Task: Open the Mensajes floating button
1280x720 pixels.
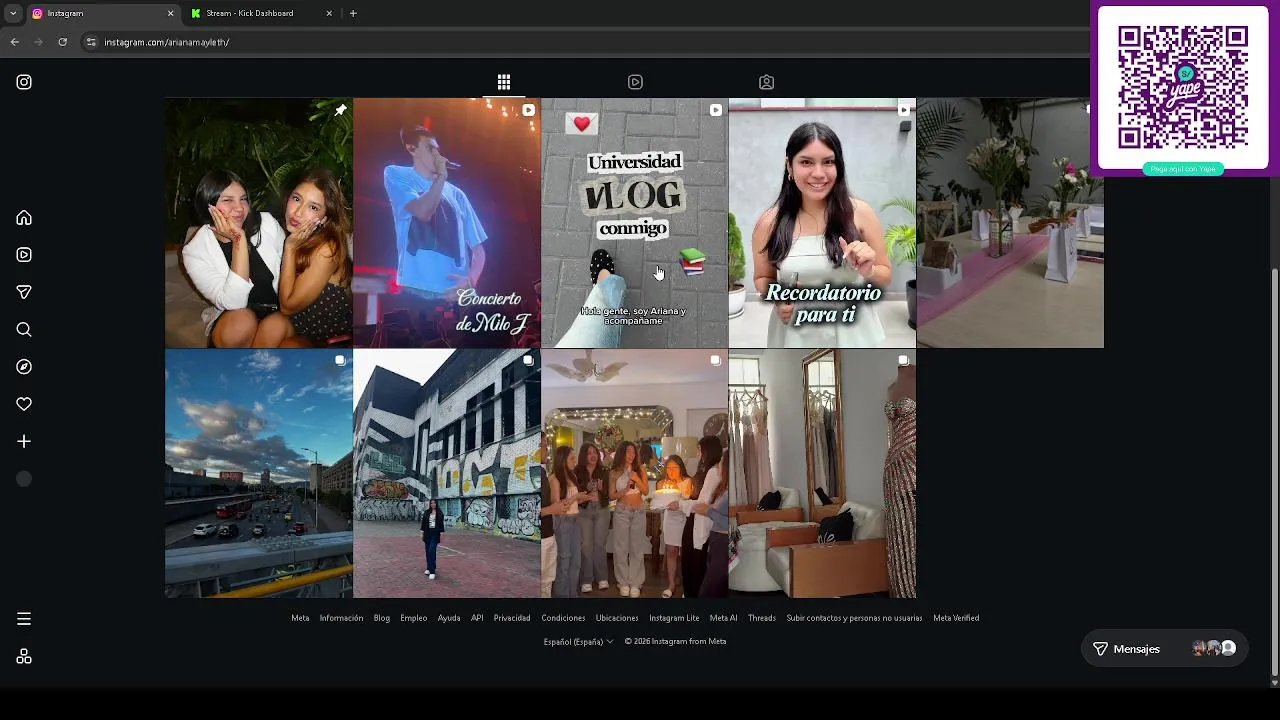Action: point(1164,649)
